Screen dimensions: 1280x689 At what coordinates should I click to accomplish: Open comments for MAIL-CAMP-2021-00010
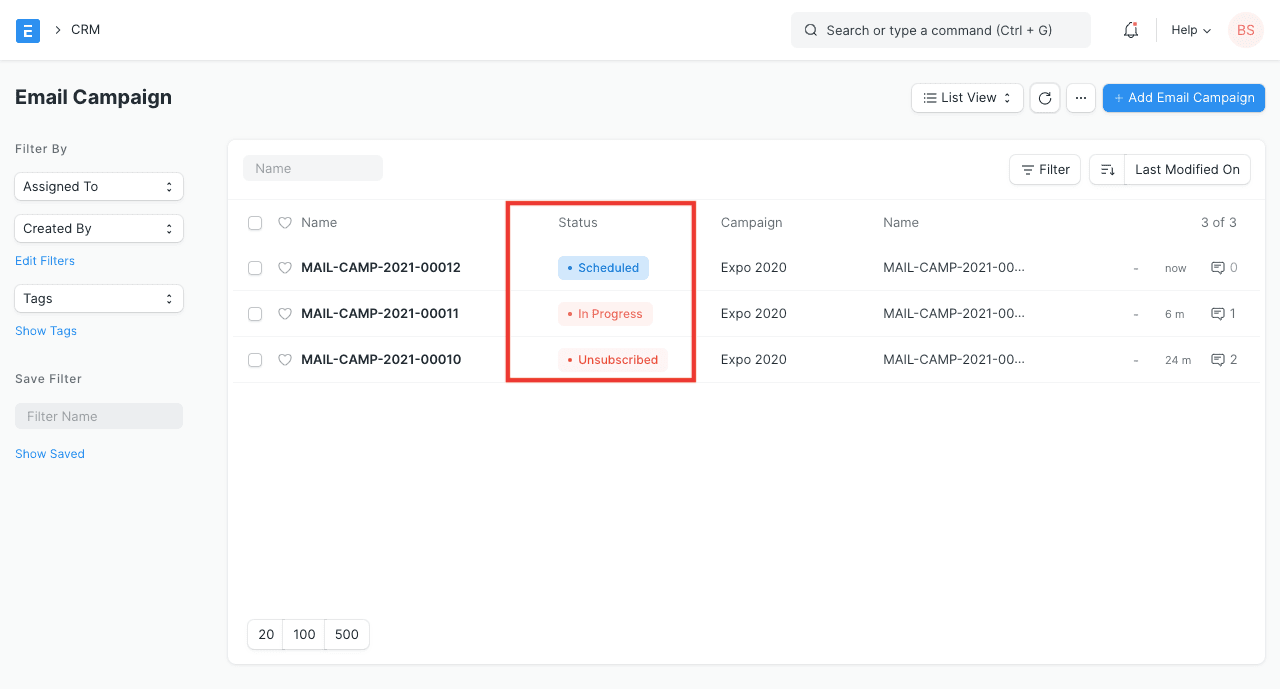1224,360
